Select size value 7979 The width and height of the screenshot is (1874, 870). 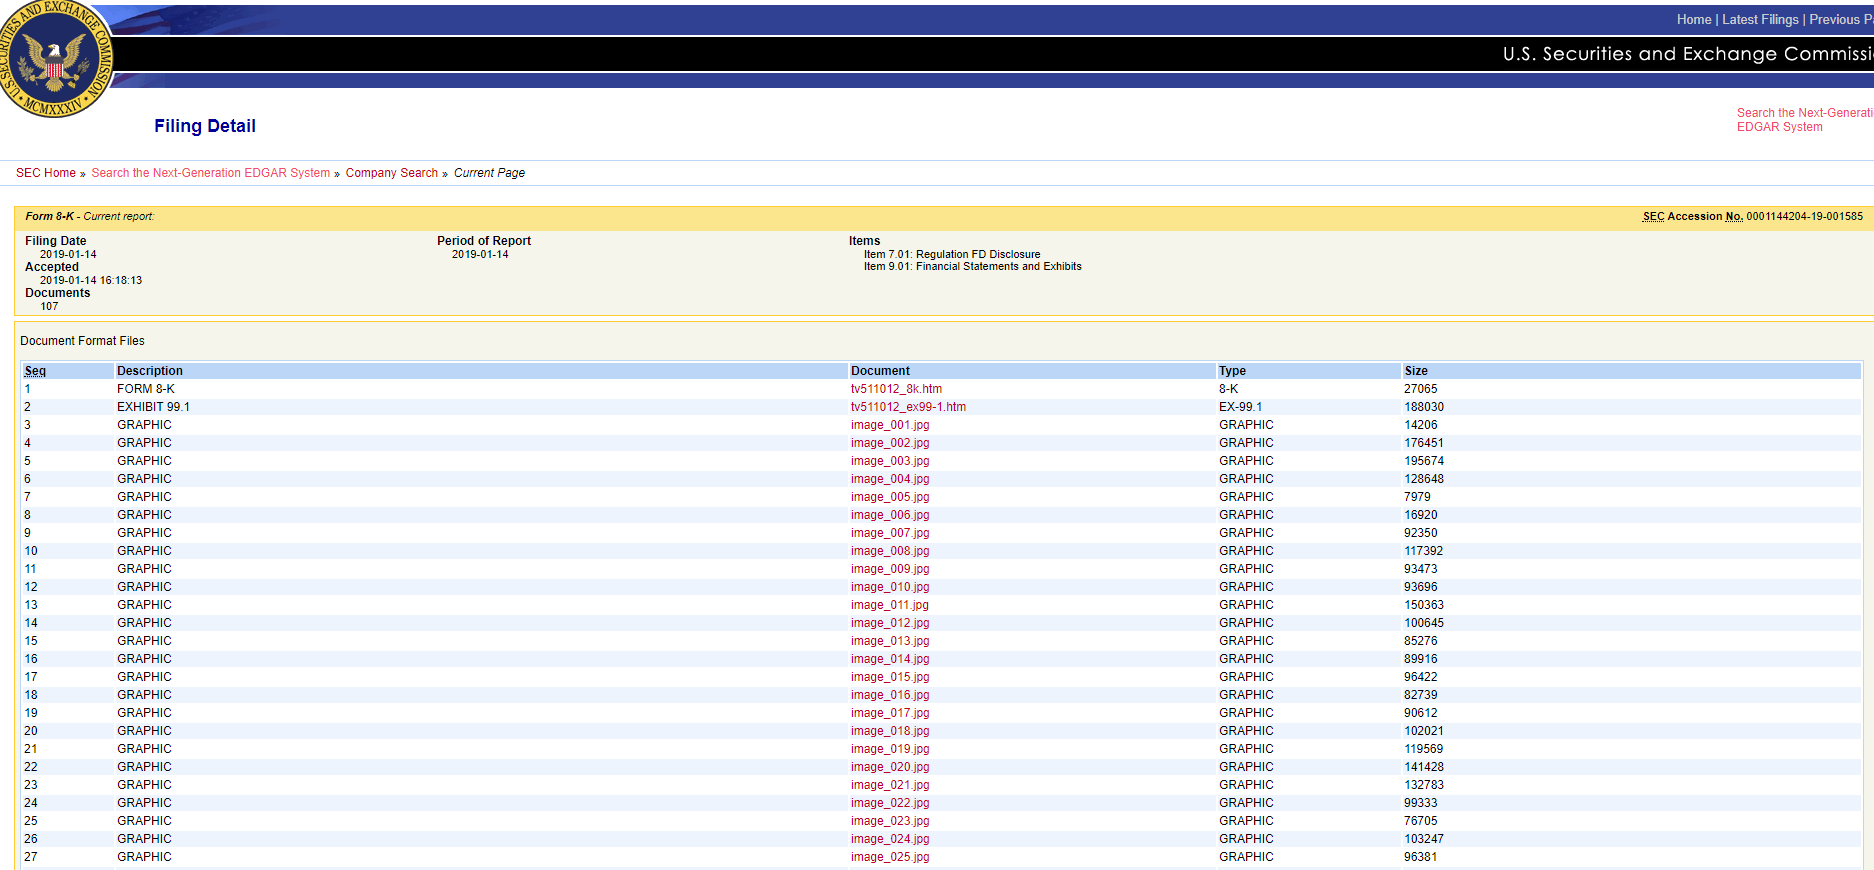click(1417, 497)
